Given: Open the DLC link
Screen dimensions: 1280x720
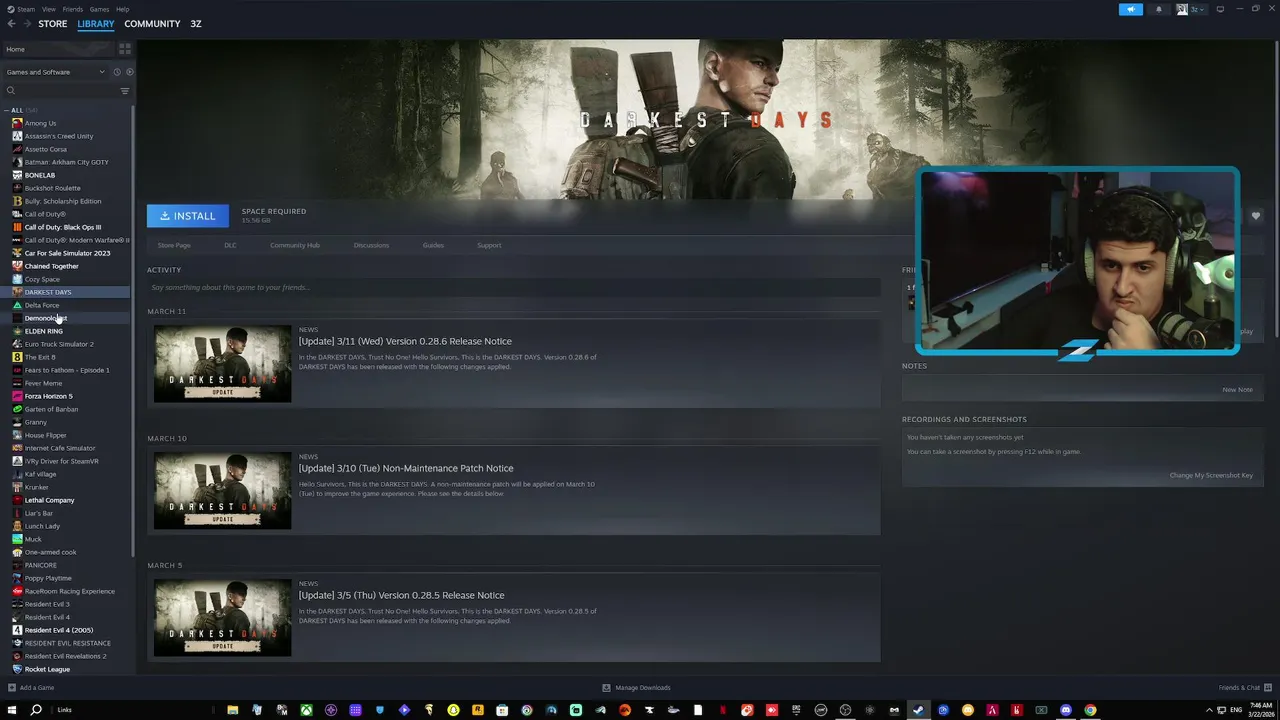Looking at the screenshot, I should (230, 245).
